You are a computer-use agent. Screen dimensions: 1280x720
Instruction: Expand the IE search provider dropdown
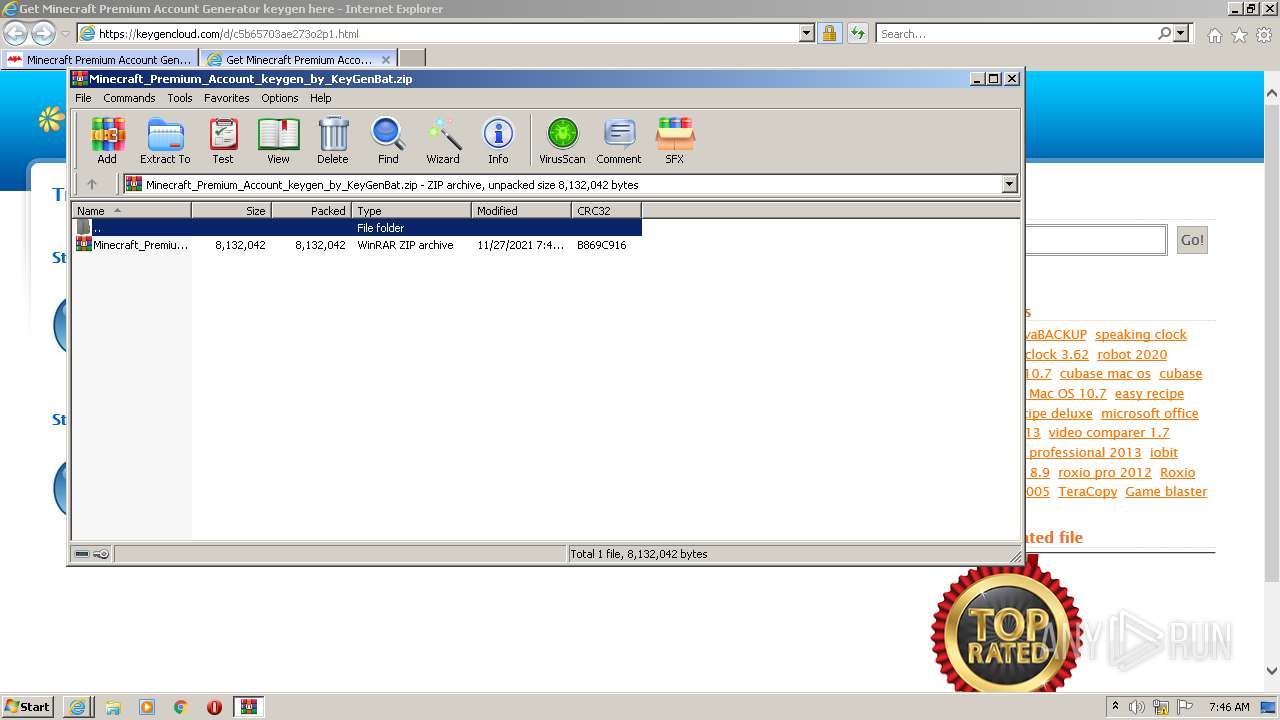click(x=1181, y=33)
